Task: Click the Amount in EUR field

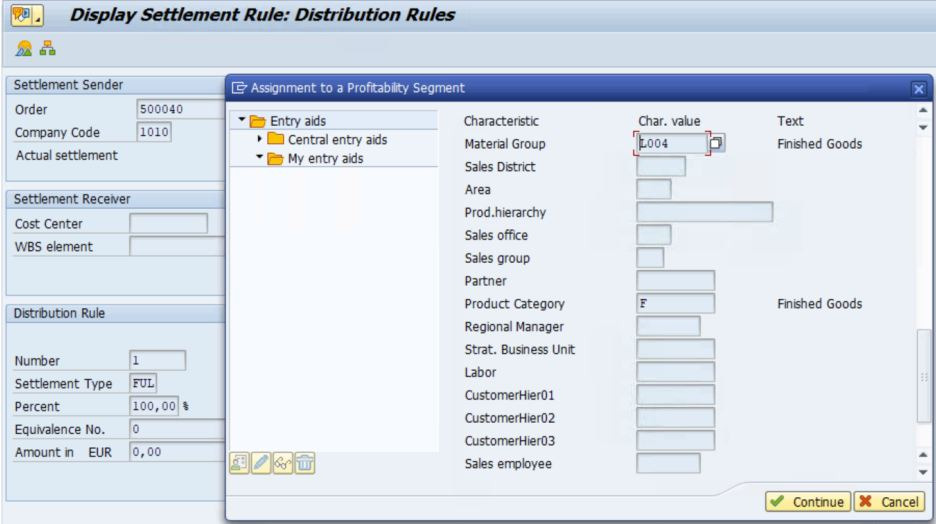Action: [177, 452]
